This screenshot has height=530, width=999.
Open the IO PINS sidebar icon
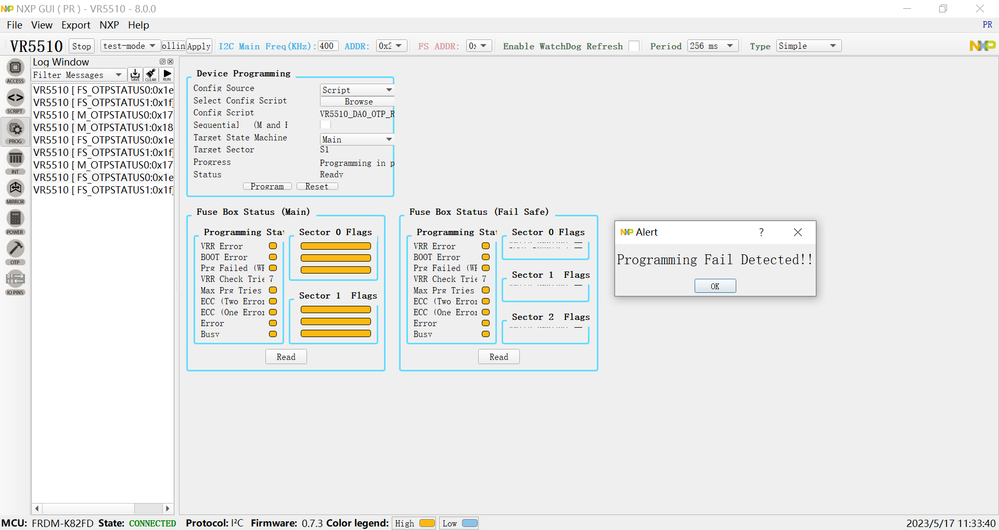coord(15,282)
